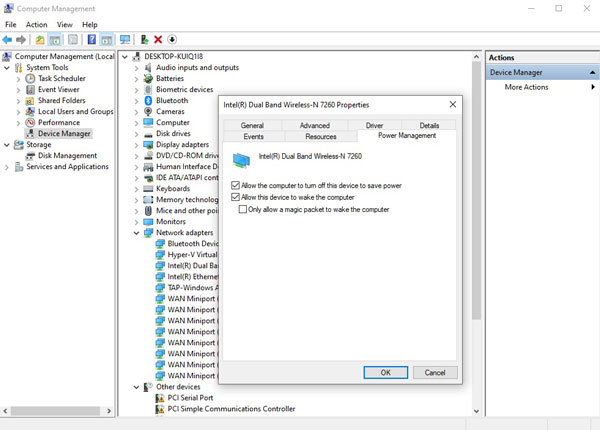Open the Help menu
600x430 pixels.
pos(90,24)
